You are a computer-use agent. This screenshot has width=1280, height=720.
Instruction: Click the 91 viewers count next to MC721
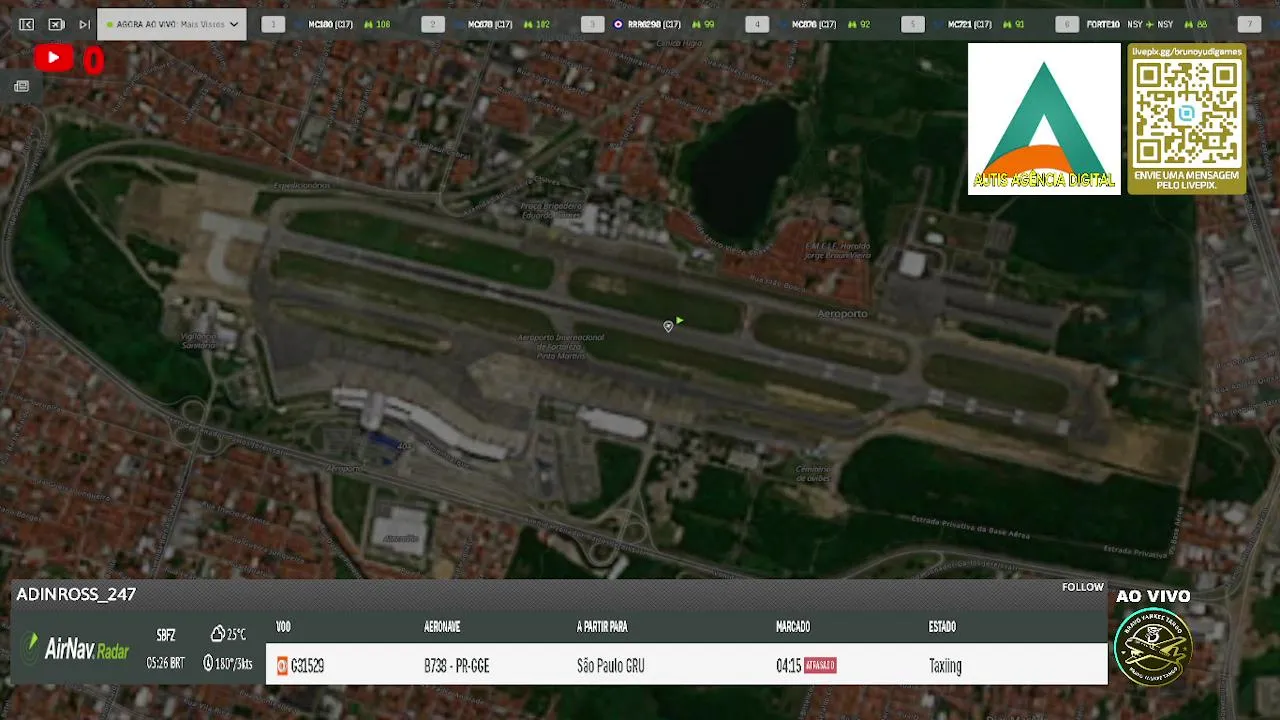click(1013, 24)
